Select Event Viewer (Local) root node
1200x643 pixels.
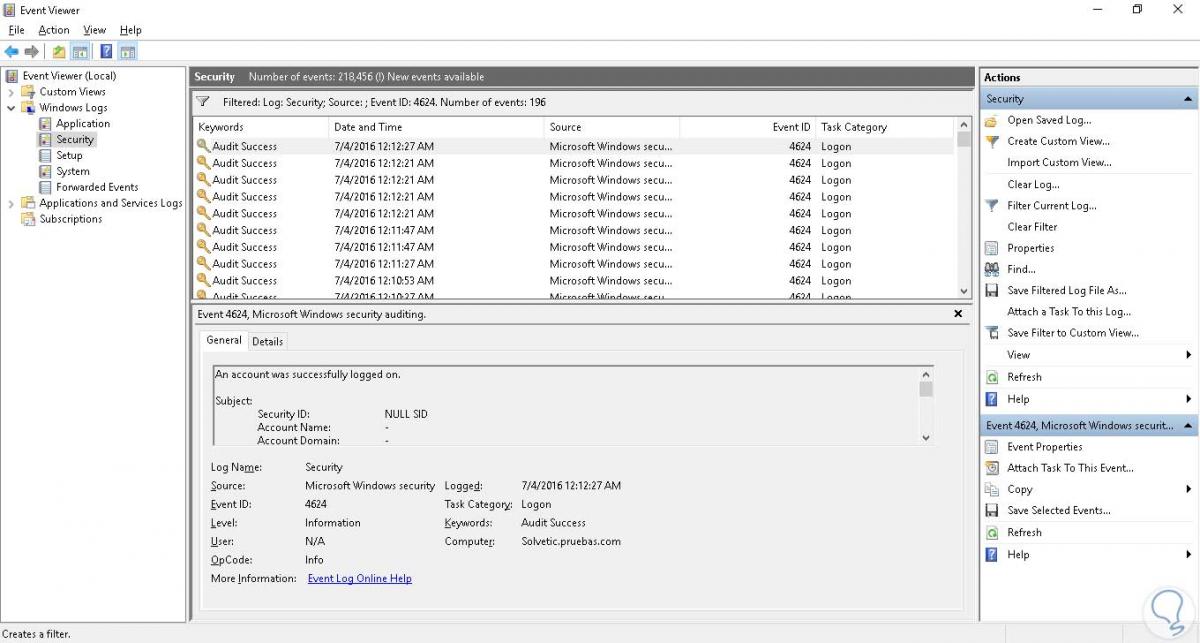[69, 76]
